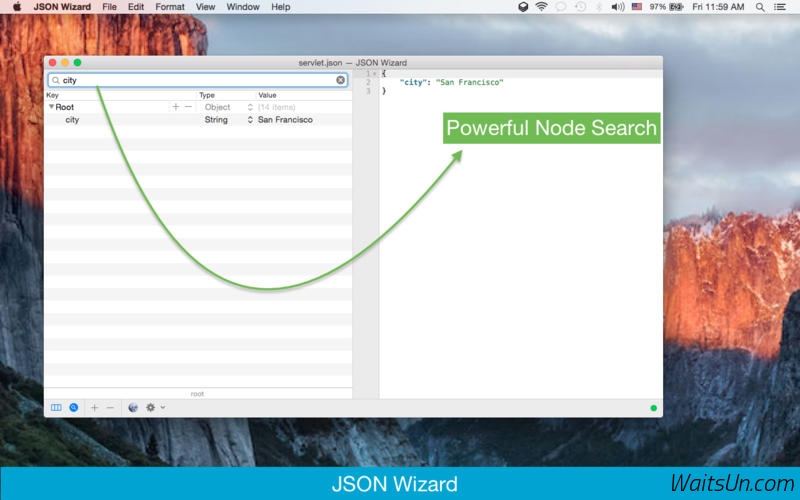Screen dimensions: 800x500
Task: Click line 1 fold arrow in gutter
Action: click(x=374, y=74)
